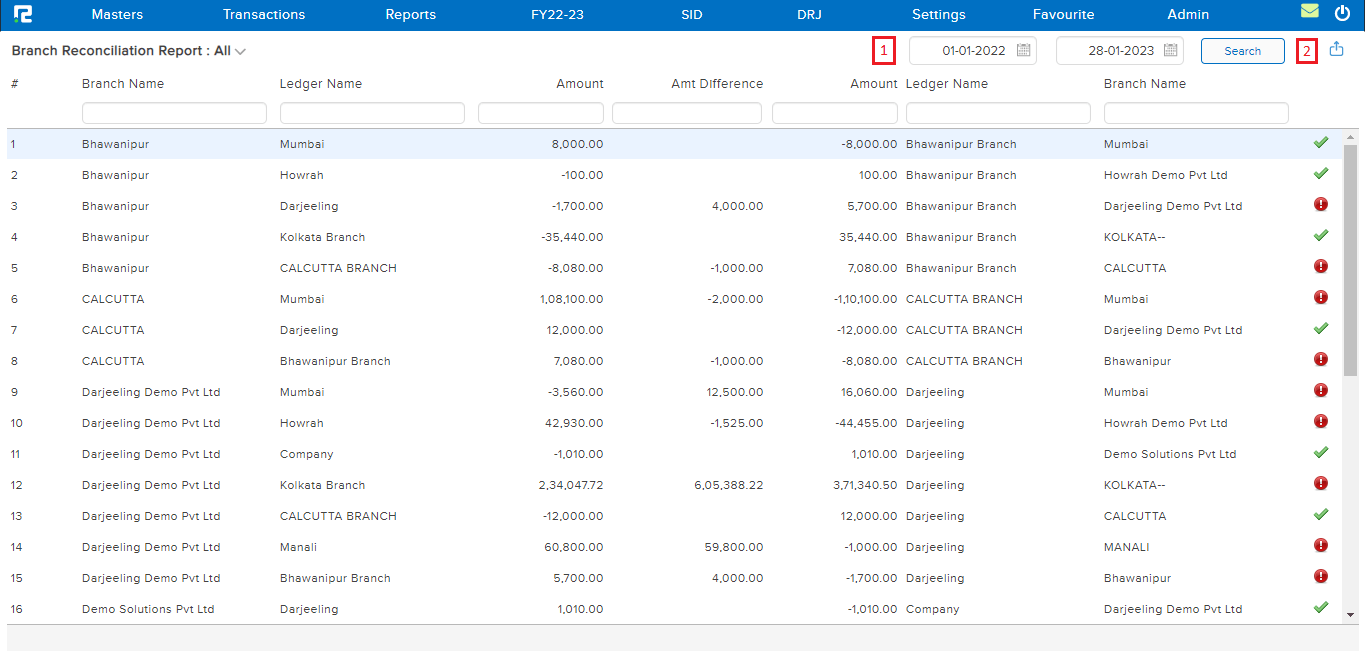Open the Masters menu
This screenshot has height=655, width=1366.
point(117,14)
